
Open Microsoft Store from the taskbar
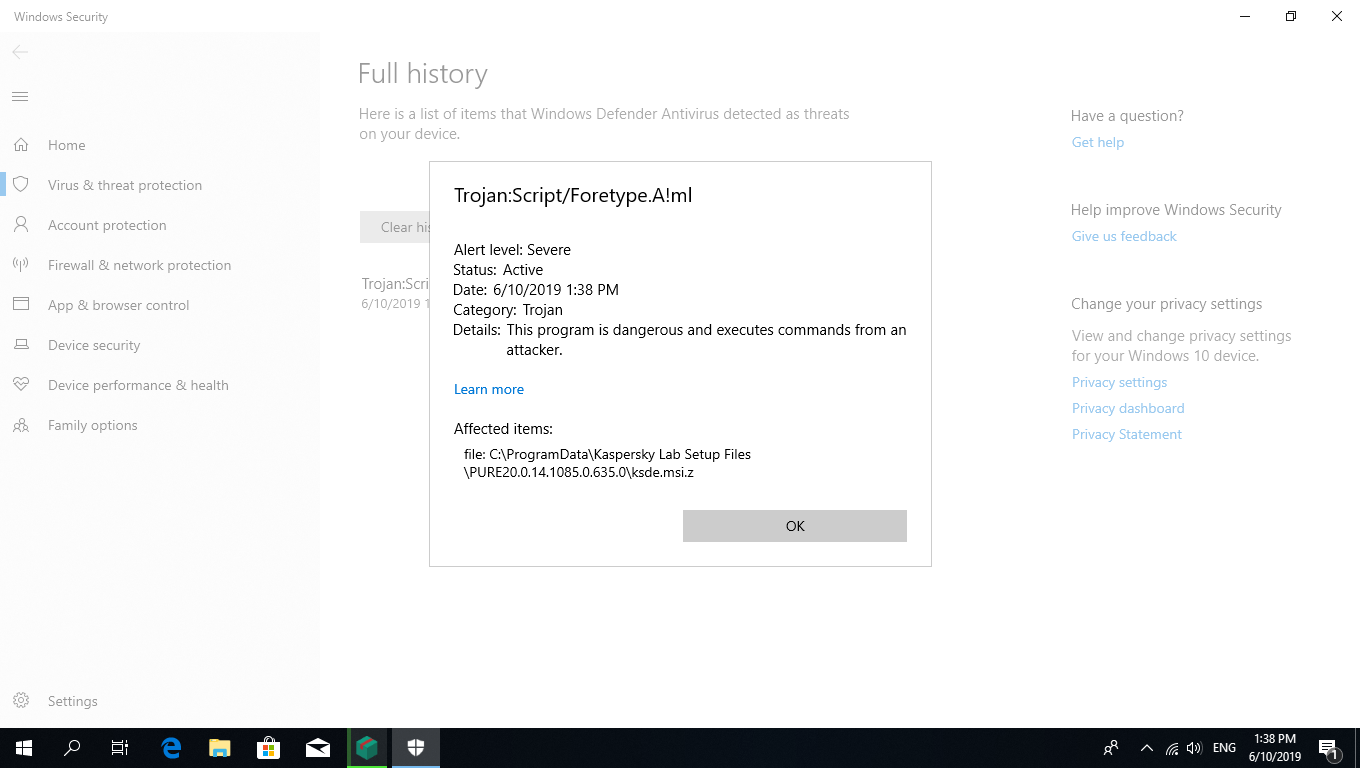tap(269, 748)
